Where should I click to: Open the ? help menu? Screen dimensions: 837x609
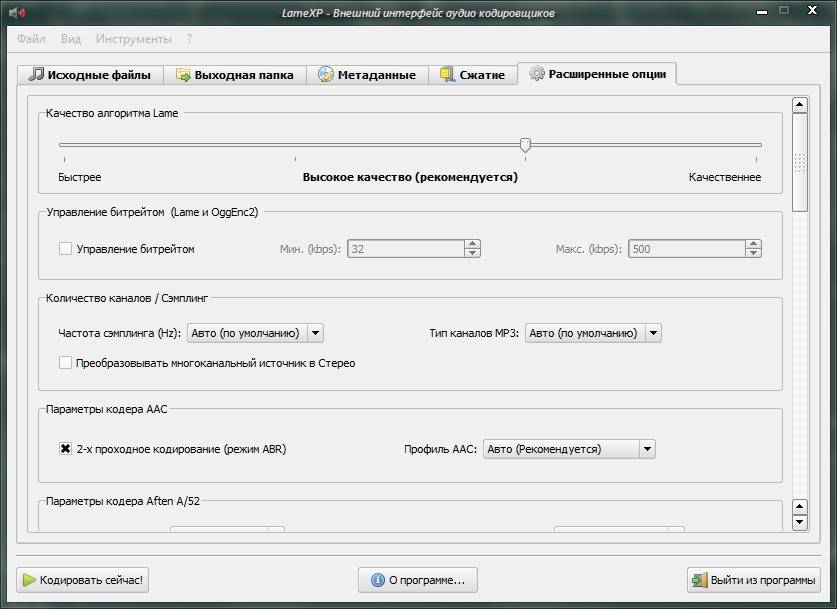(x=189, y=39)
